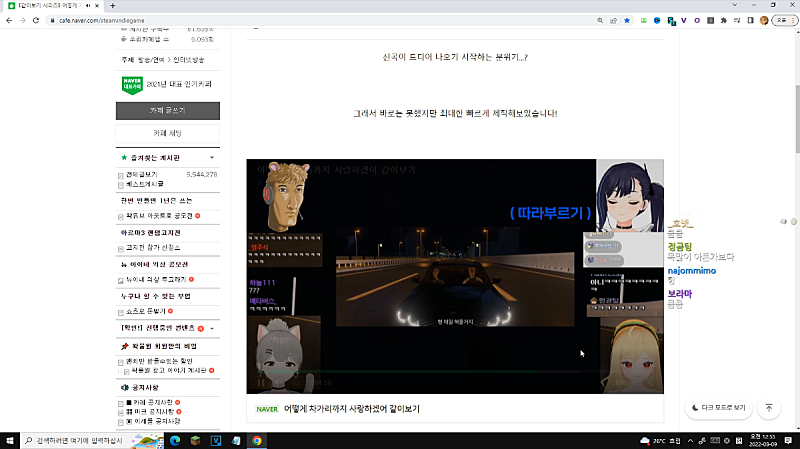Screen dimensions: 800x449
Task: Open a new browser tab
Action: coord(112,5)
